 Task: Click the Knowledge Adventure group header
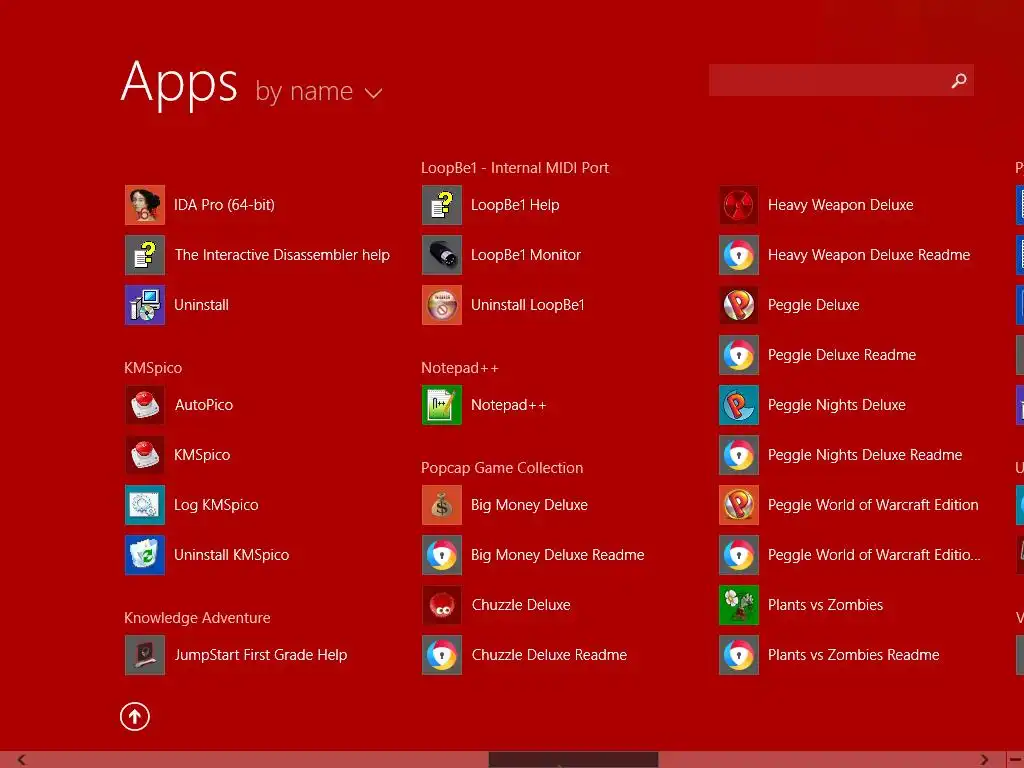197,618
